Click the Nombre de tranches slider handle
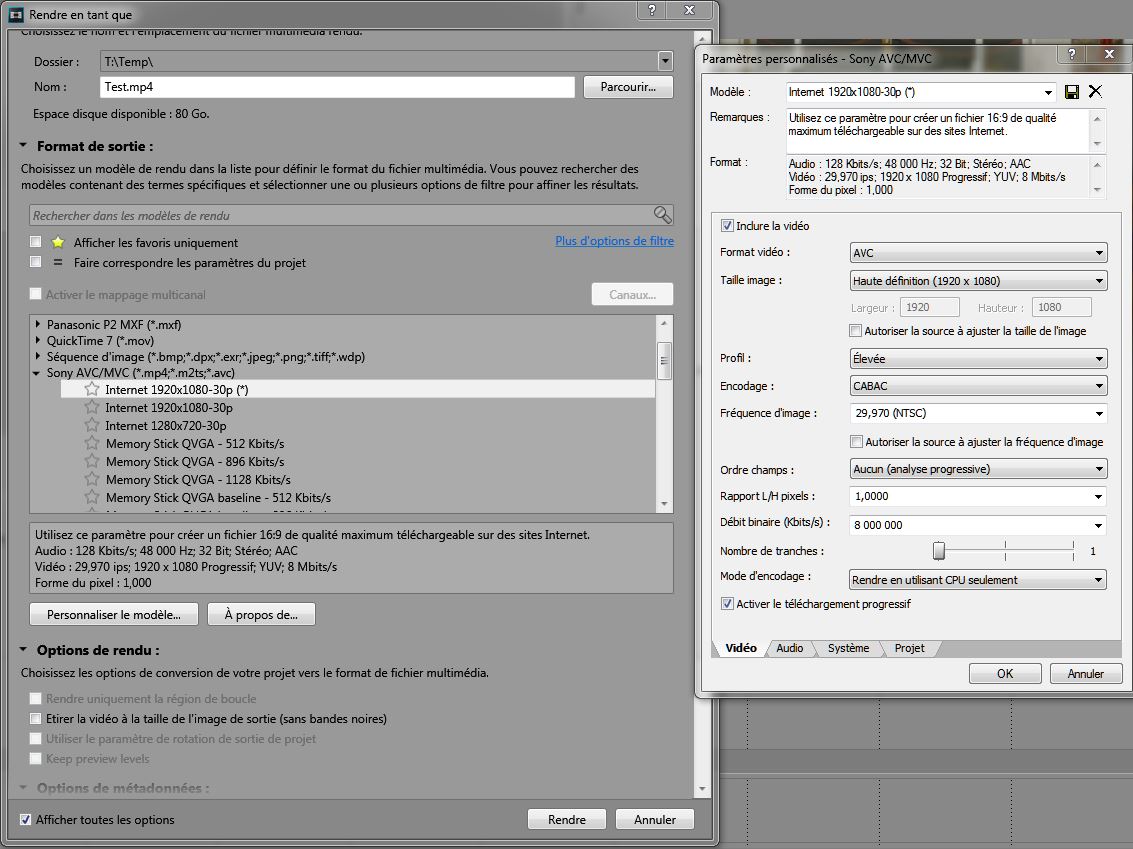1133x849 pixels. 939,551
